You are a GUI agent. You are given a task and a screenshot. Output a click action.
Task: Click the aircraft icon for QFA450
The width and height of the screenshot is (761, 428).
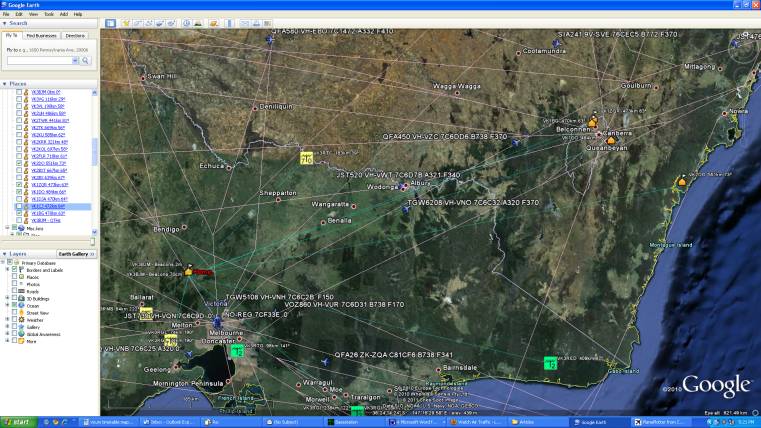515,143
